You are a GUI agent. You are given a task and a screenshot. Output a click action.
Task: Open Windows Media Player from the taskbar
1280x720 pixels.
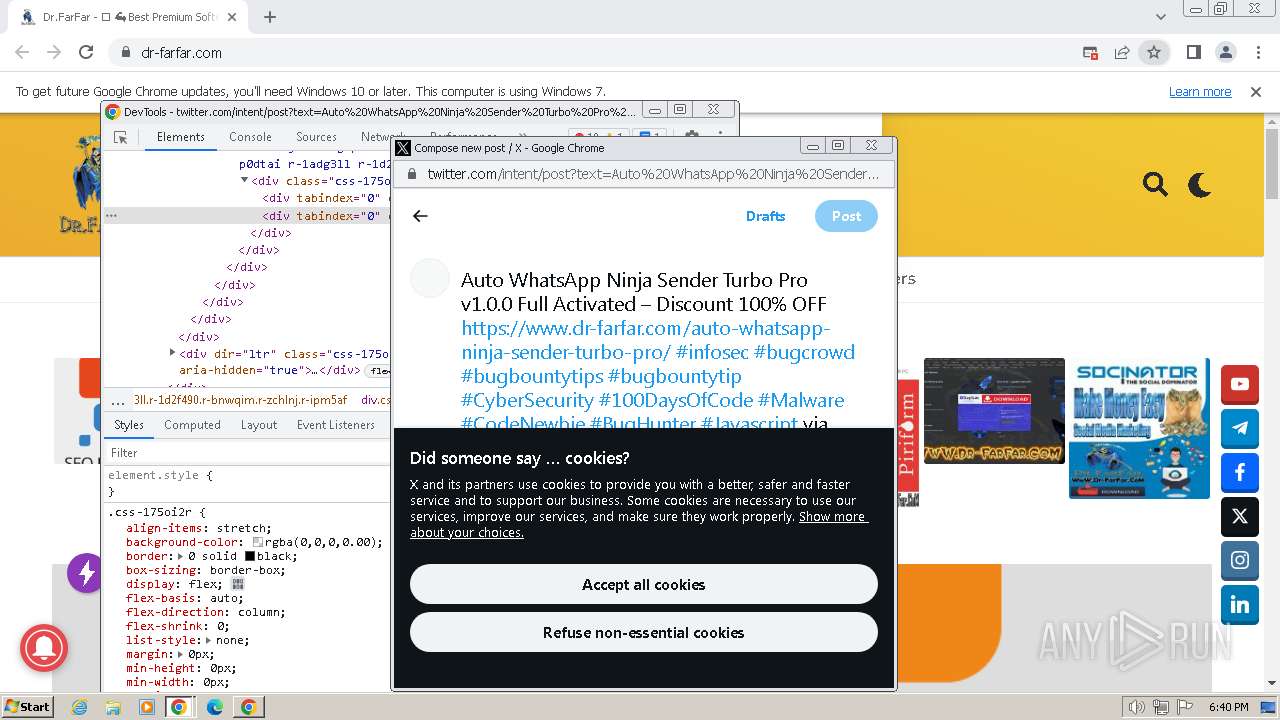click(x=147, y=707)
